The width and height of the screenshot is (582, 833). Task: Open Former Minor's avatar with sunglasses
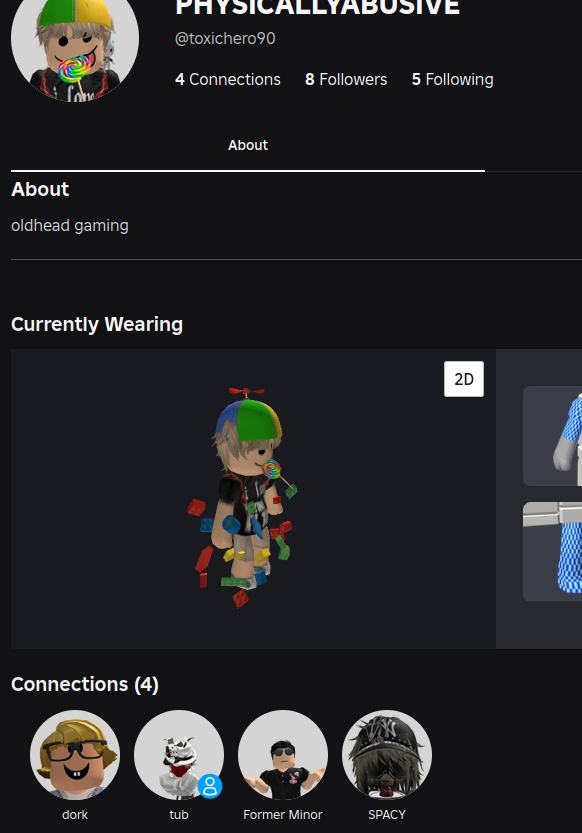click(x=283, y=755)
